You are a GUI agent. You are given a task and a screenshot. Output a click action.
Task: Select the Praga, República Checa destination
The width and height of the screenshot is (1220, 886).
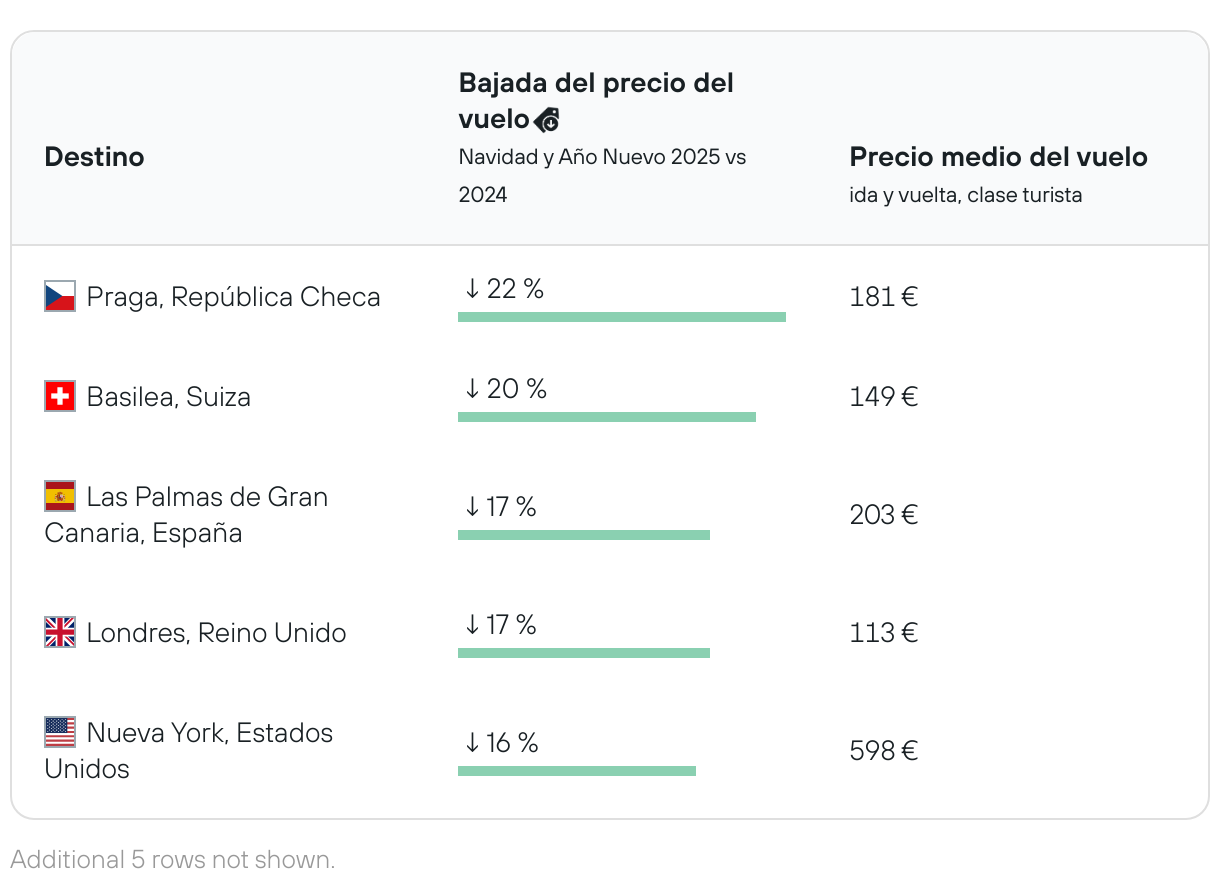(x=233, y=297)
